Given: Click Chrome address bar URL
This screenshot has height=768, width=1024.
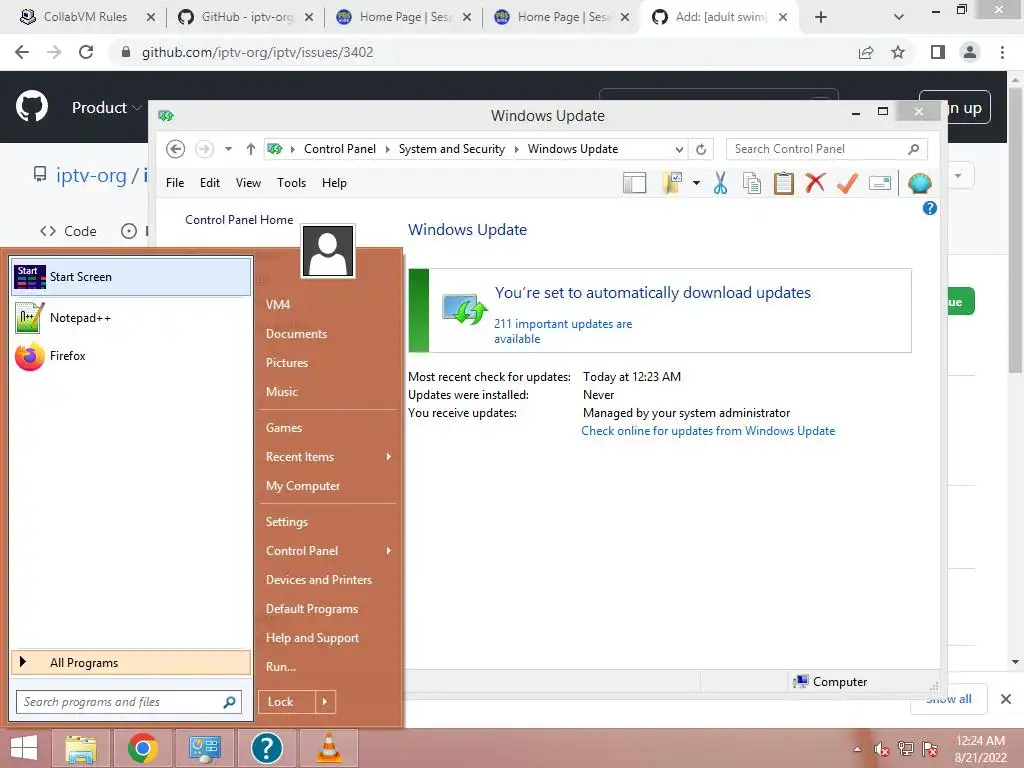Looking at the screenshot, I should (x=257, y=52).
